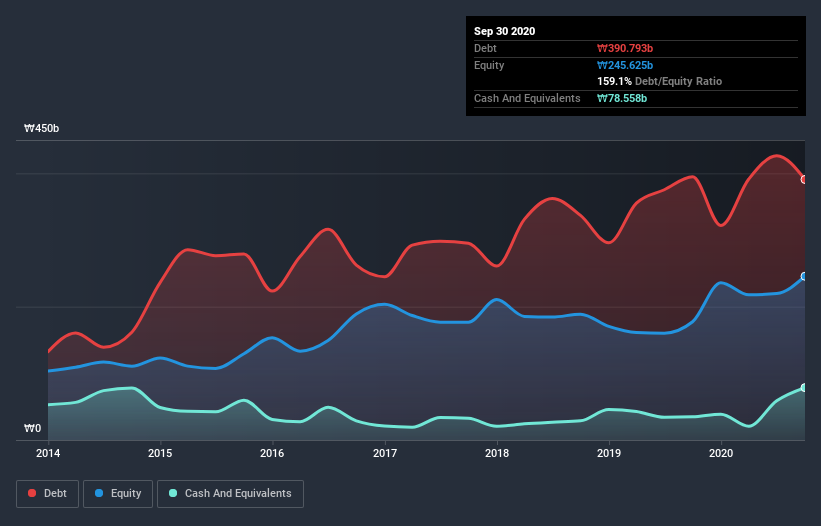Click the blue Equity legend dot

(99, 493)
